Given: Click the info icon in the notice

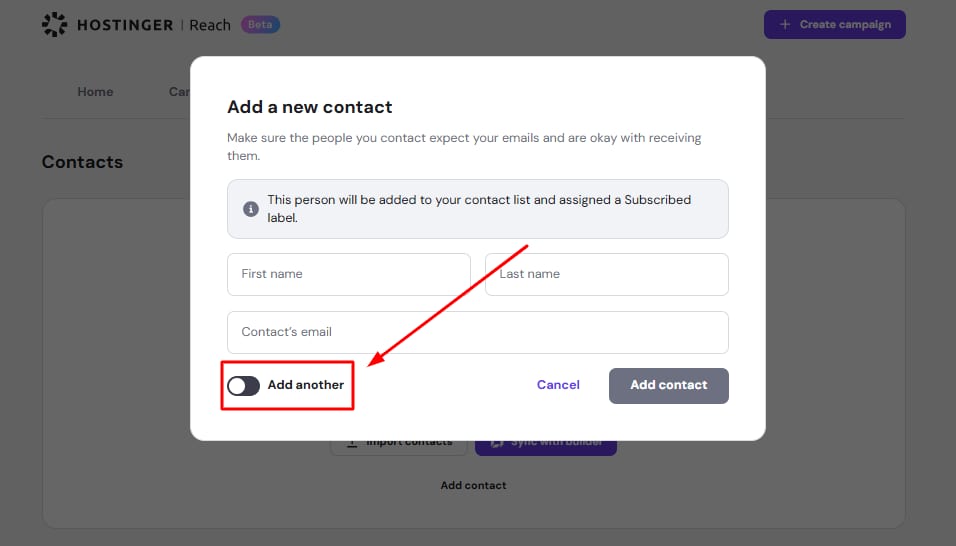Looking at the screenshot, I should click(251, 209).
